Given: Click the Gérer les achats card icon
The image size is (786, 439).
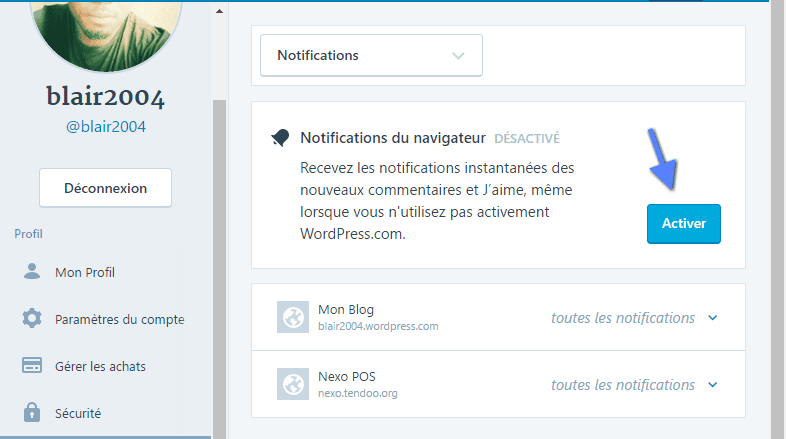Looking at the screenshot, I should click(x=32, y=365).
